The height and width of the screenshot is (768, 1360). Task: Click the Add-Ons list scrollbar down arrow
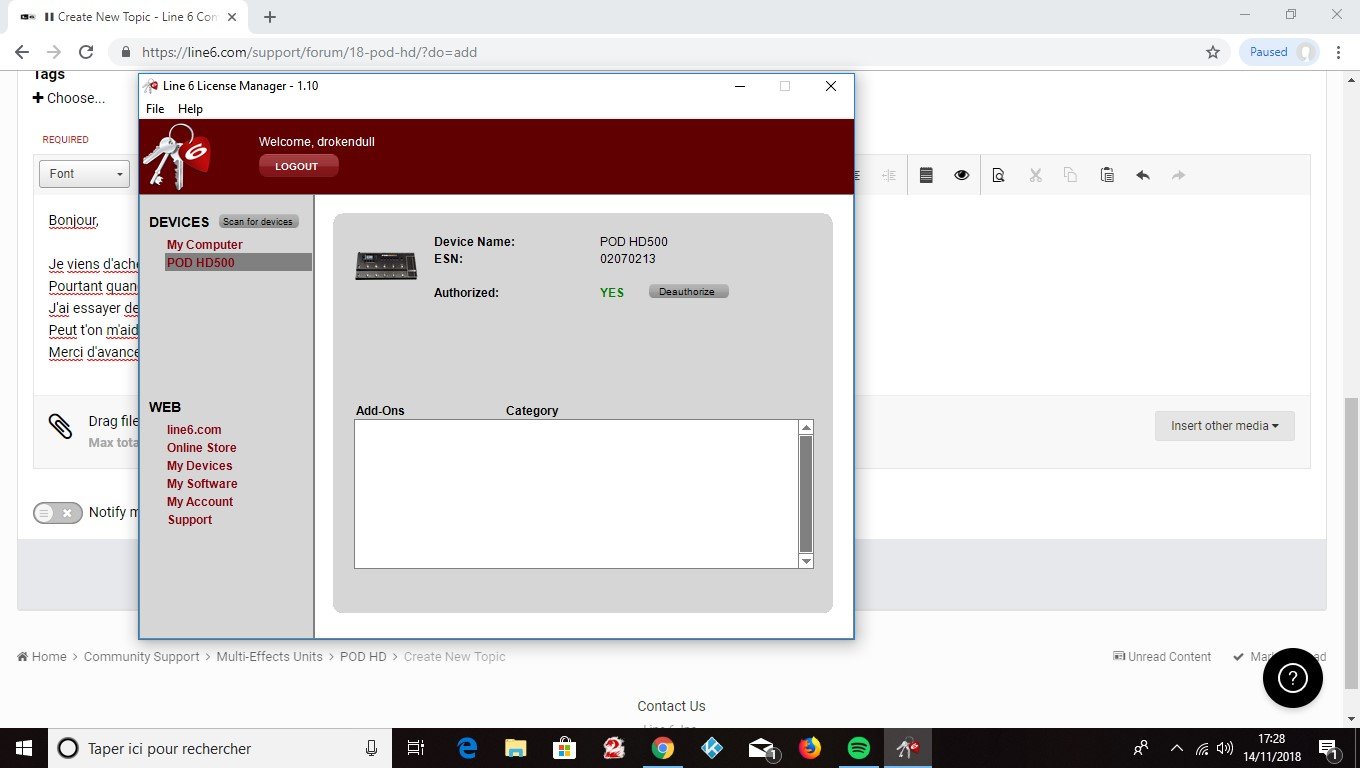pyautogui.click(x=806, y=561)
